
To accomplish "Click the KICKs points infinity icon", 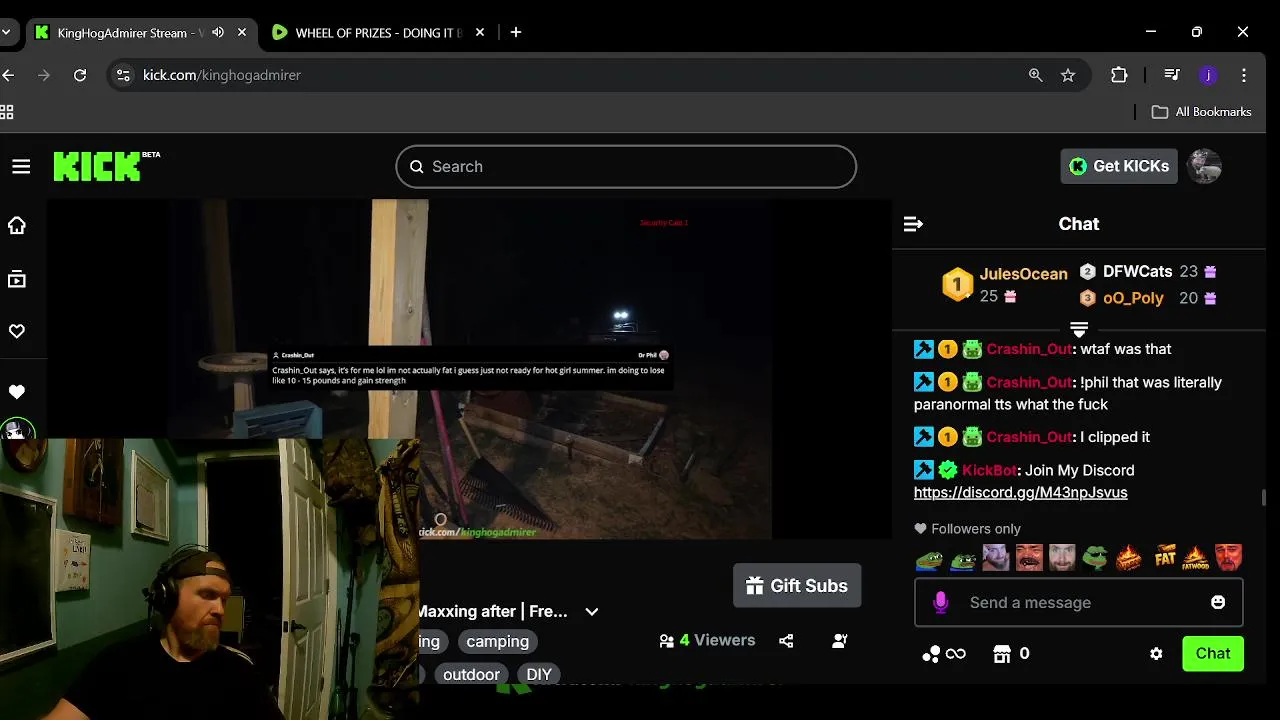I will click(x=944, y=654).
